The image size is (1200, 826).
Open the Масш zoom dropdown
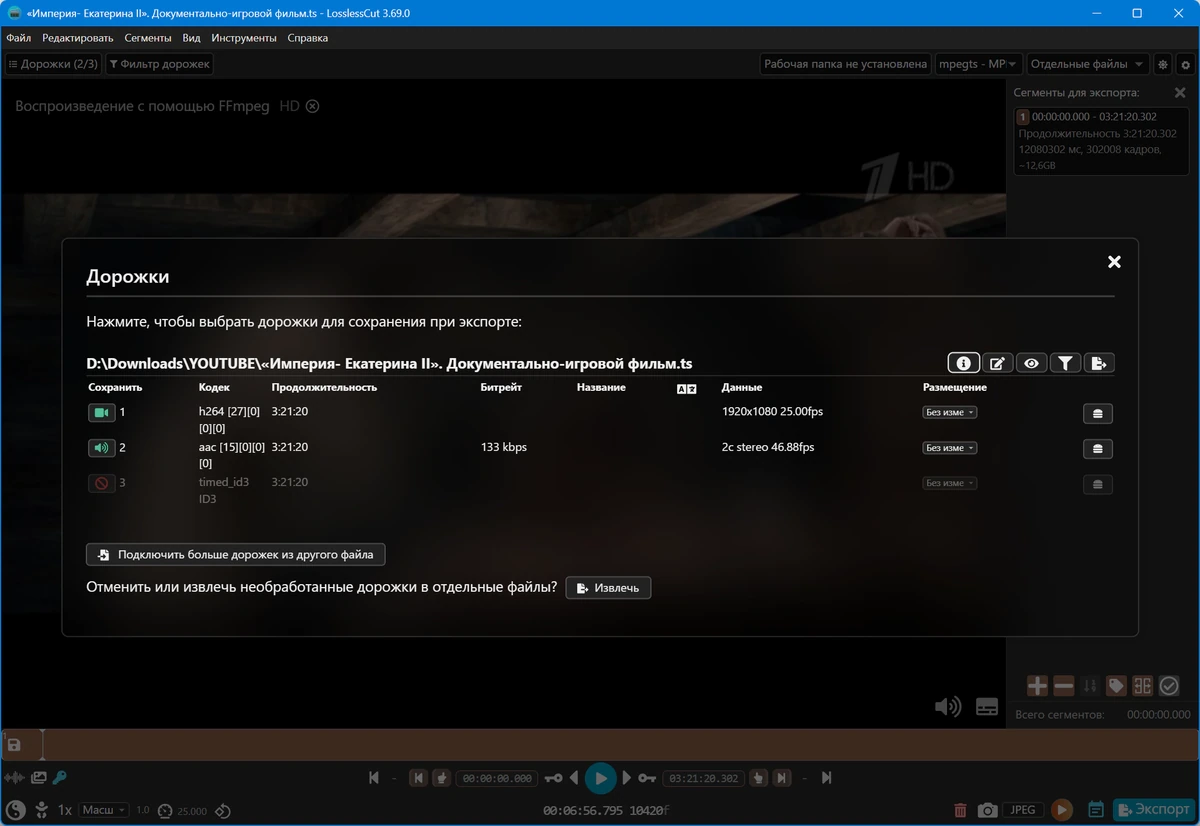click(x=104, y=810)
